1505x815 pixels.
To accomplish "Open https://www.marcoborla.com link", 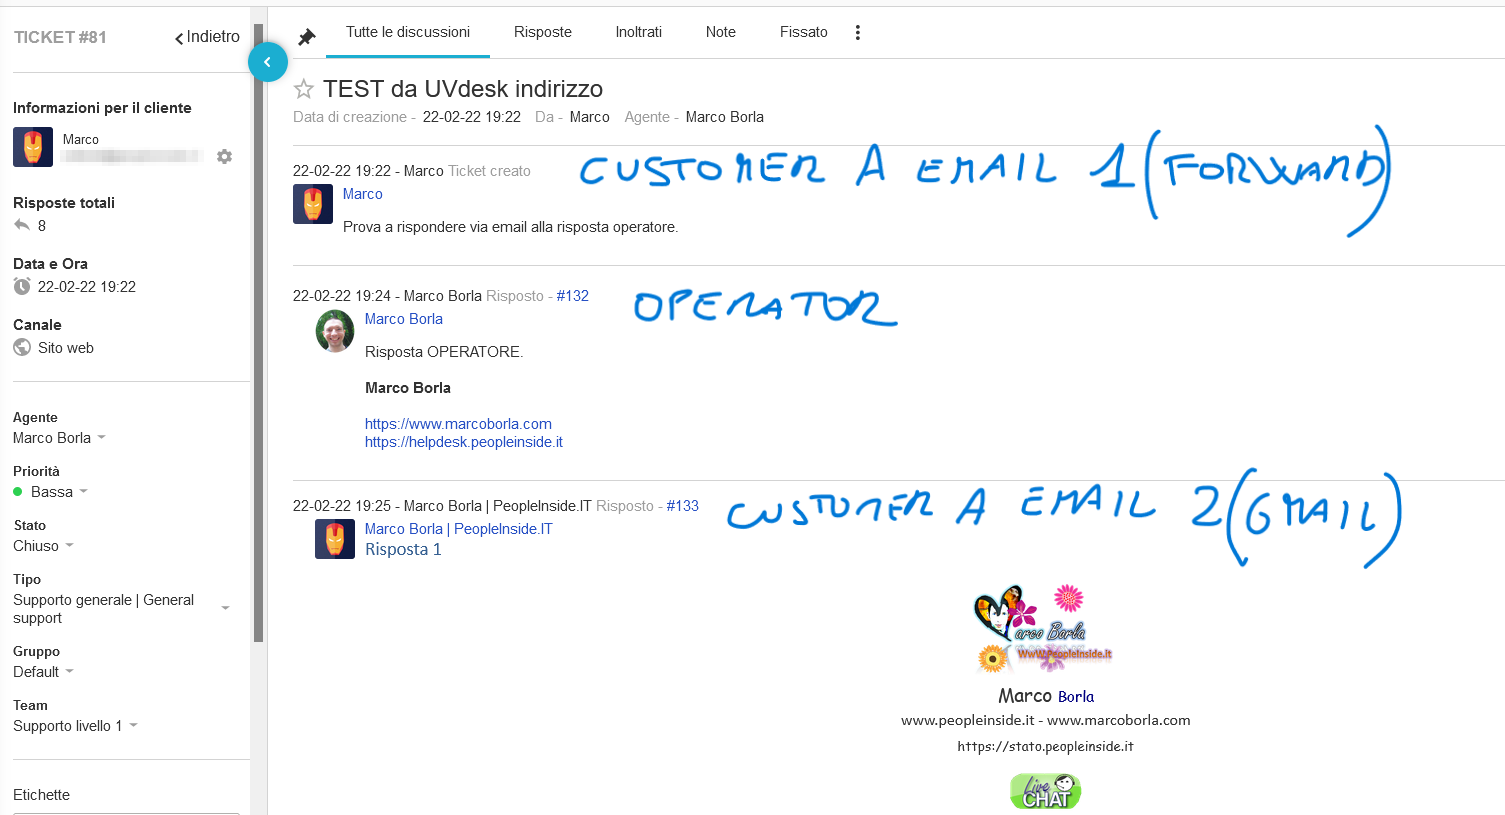I will coord(458,424).
